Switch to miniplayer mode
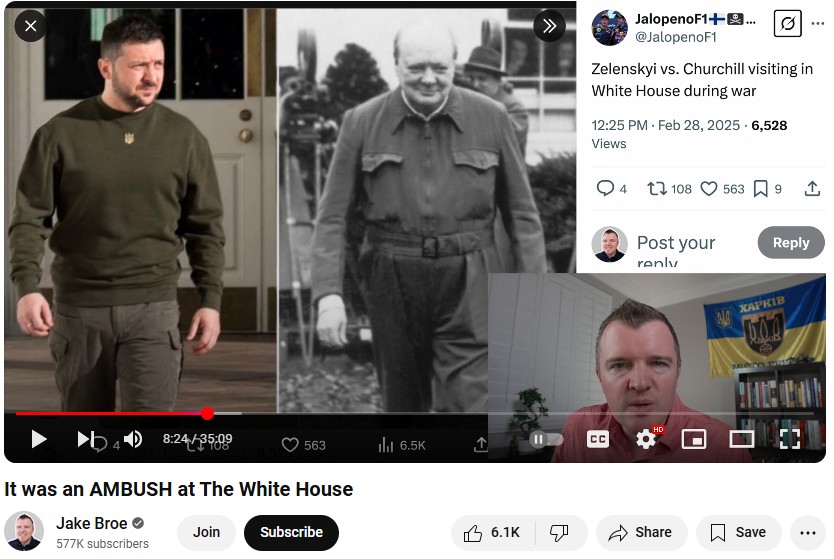 click(x=694, y=439)
